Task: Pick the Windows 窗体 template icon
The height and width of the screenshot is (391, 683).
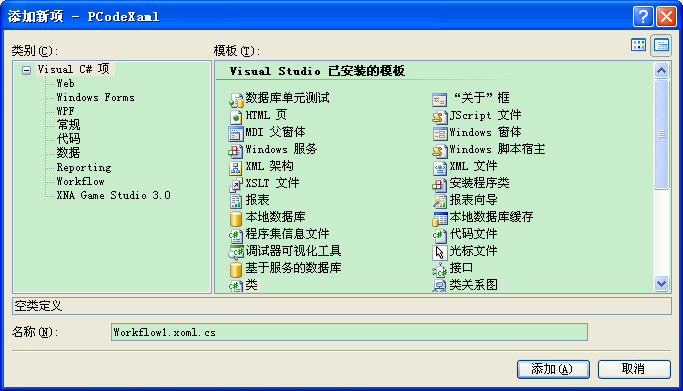Action: 440,134
